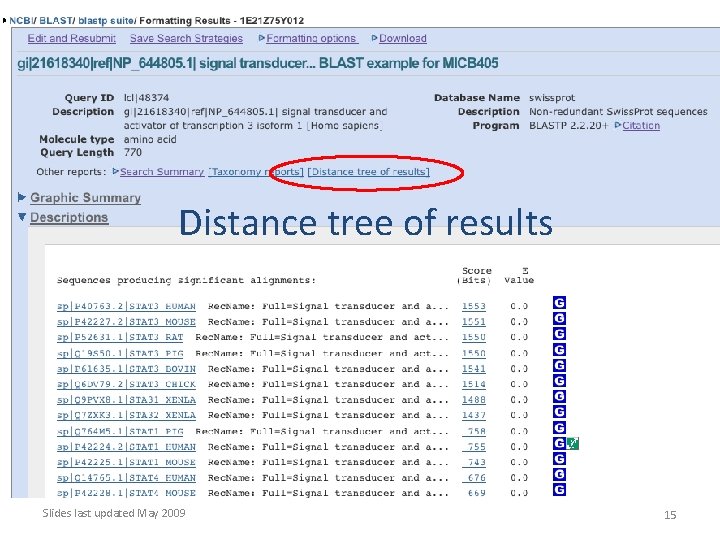Screen dimensions: 720x540
Task: Open the STA32_XENLA sequence link
Action: click(126, 416)
